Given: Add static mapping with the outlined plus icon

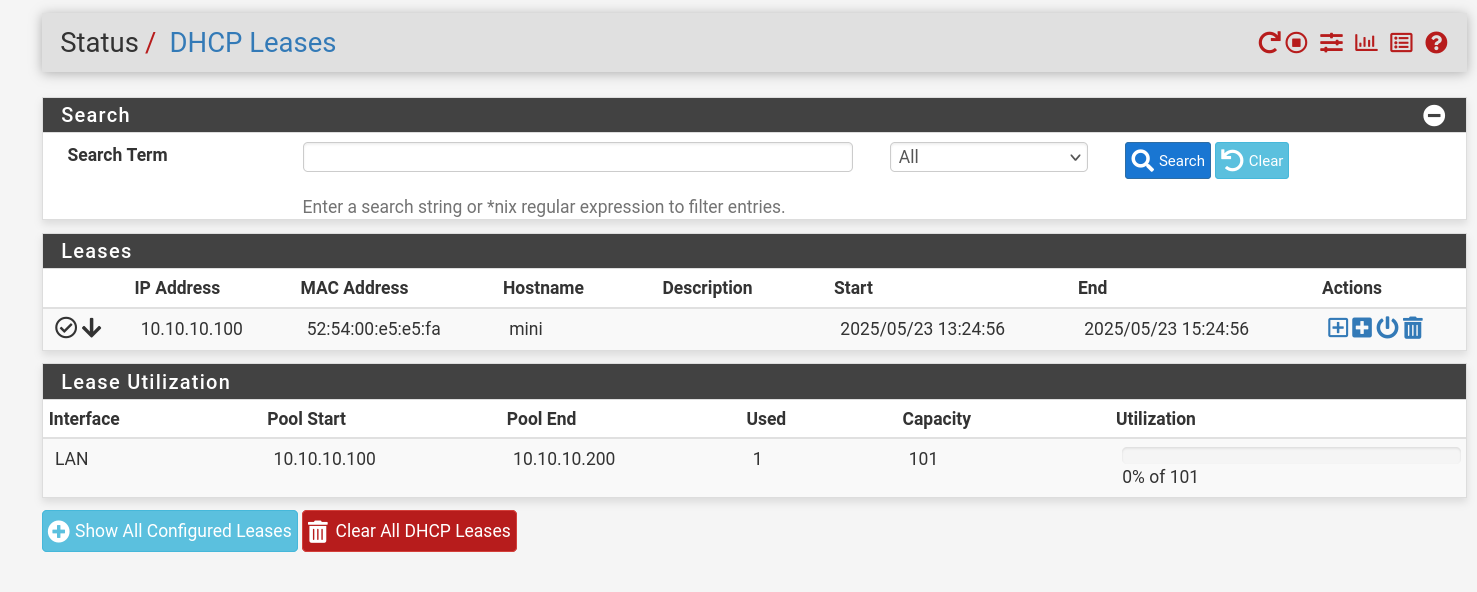Looking at the screenshot, I should [1338, 328].
